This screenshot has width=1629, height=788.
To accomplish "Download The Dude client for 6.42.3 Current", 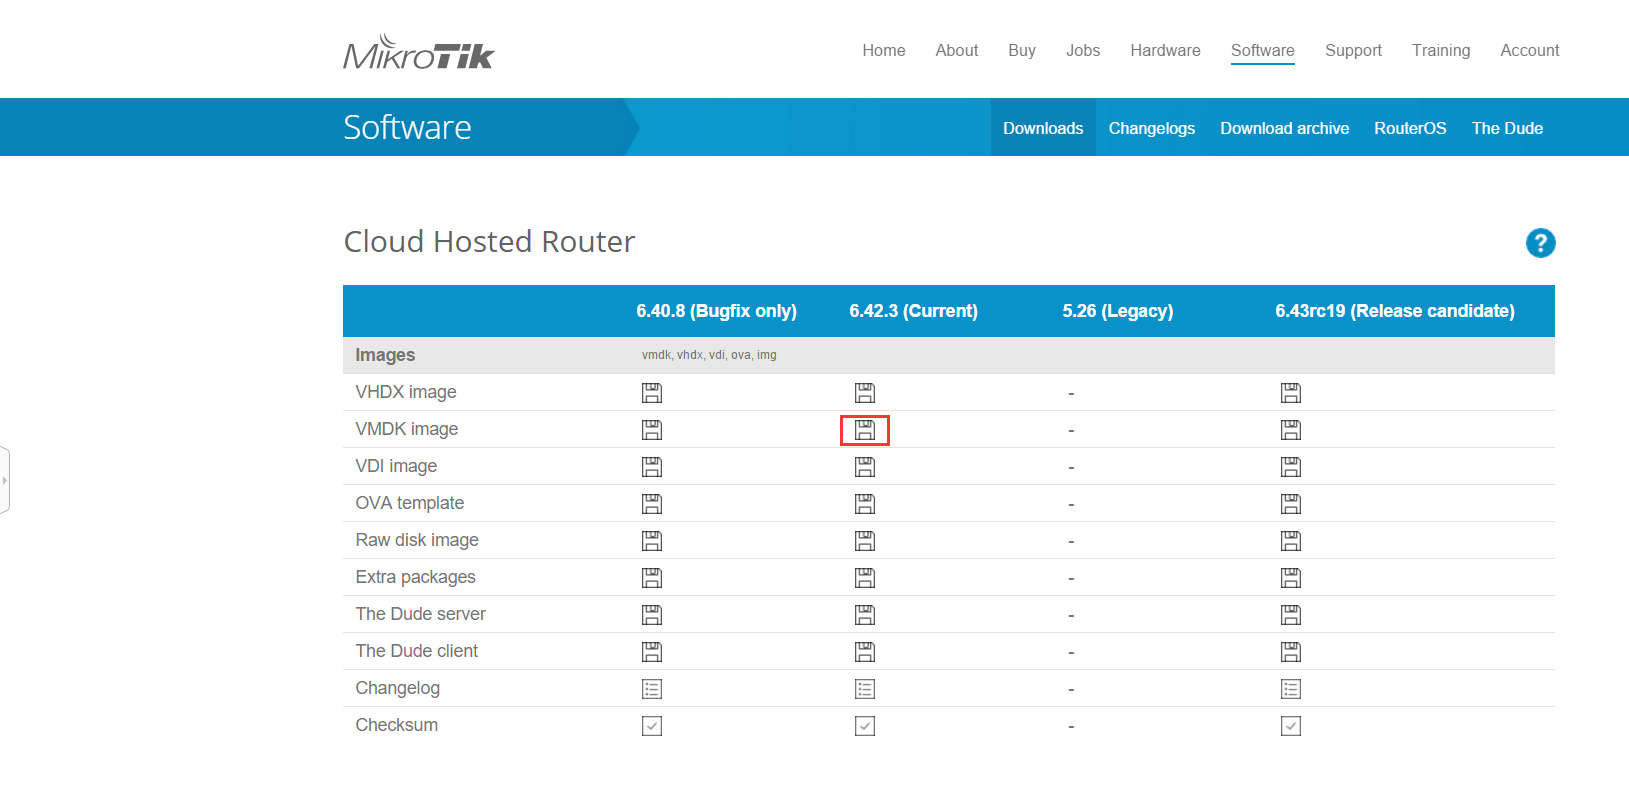I will pyautogui.click(x=865, y=652).
